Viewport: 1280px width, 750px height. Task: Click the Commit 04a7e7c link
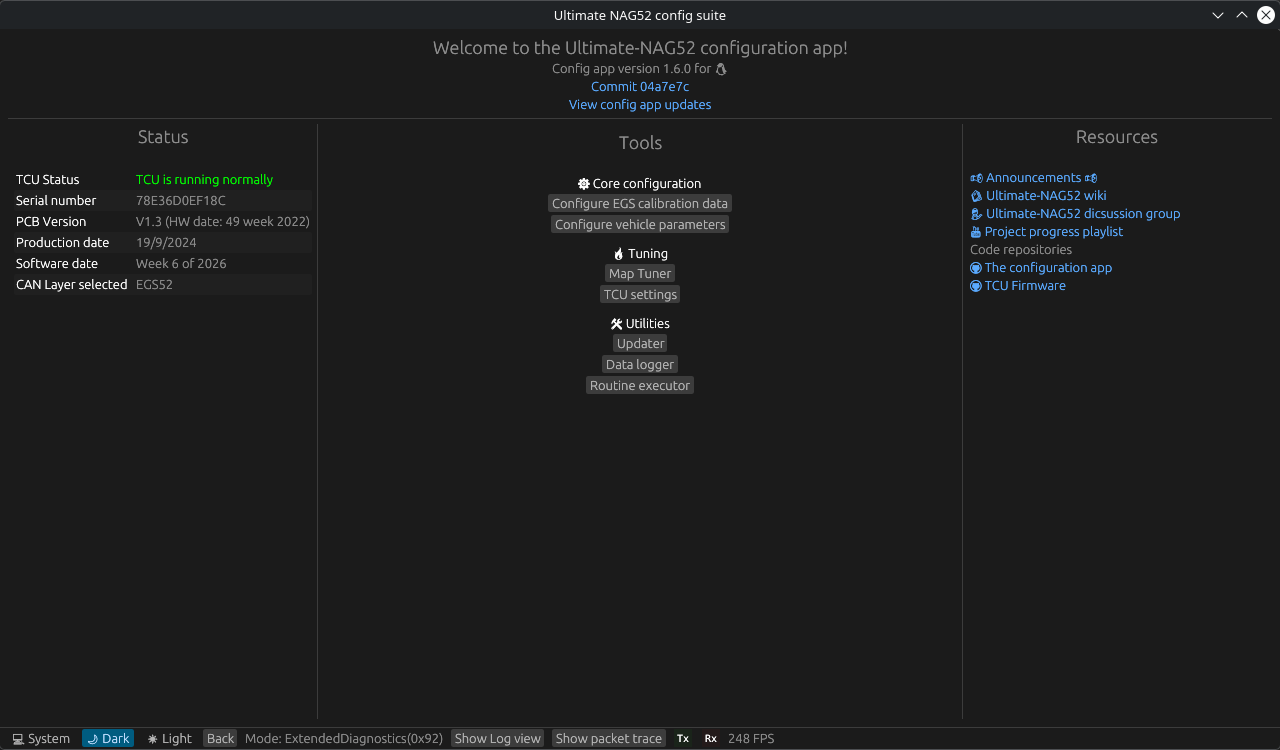[x=640, y=87]
